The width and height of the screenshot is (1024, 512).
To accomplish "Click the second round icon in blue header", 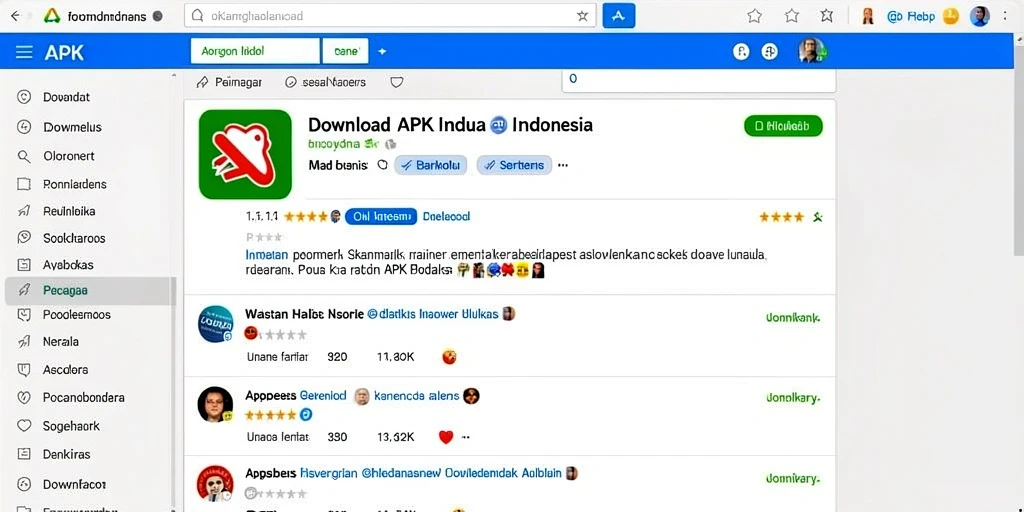I will tap(770, 52).
